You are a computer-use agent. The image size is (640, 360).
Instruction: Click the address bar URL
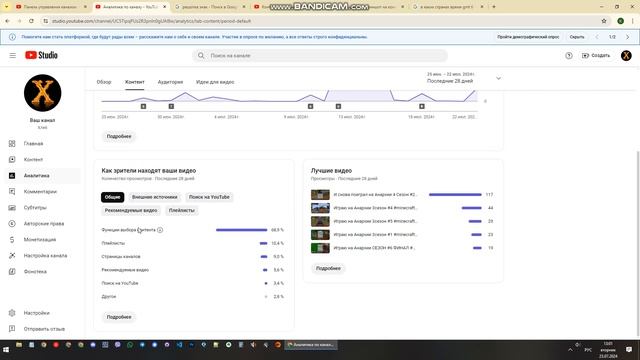(151, 21)
